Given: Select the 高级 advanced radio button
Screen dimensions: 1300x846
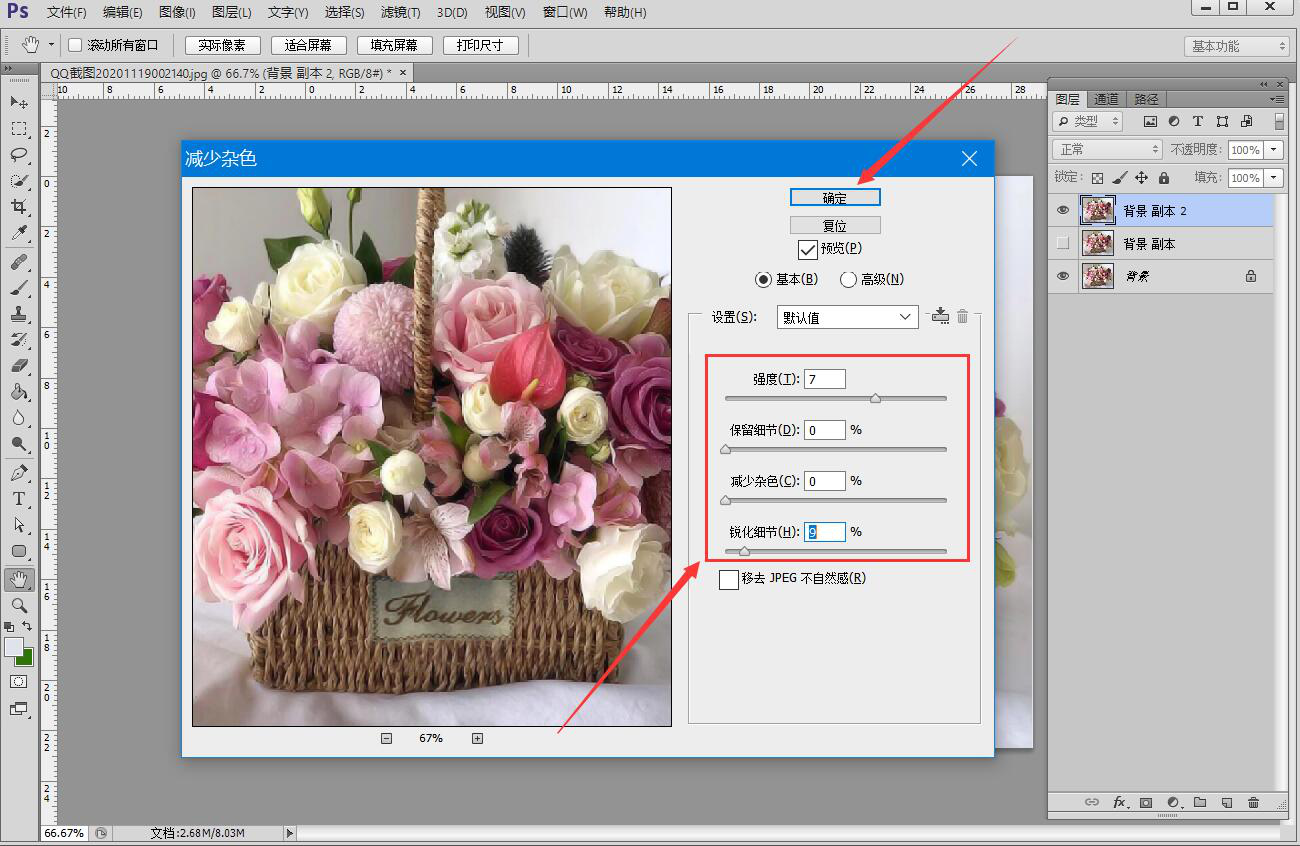Looking at the screenshot, I should pos(848,280).
